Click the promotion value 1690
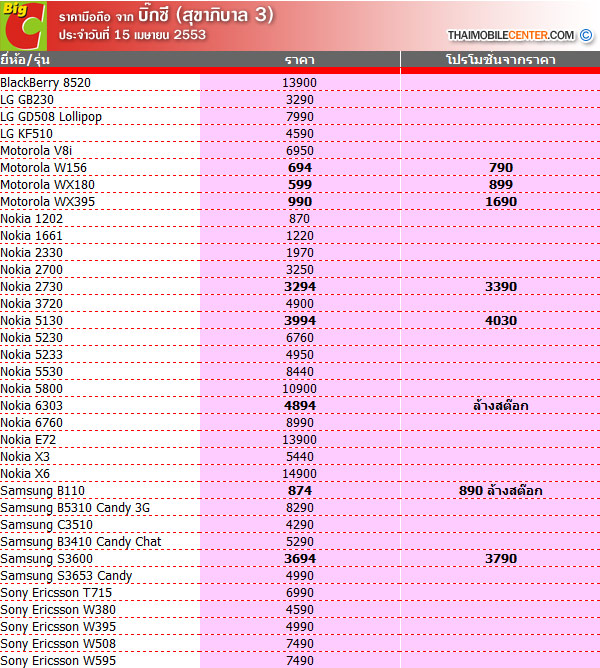The height and width of the screenshot is (668, 600). (501, 202)
